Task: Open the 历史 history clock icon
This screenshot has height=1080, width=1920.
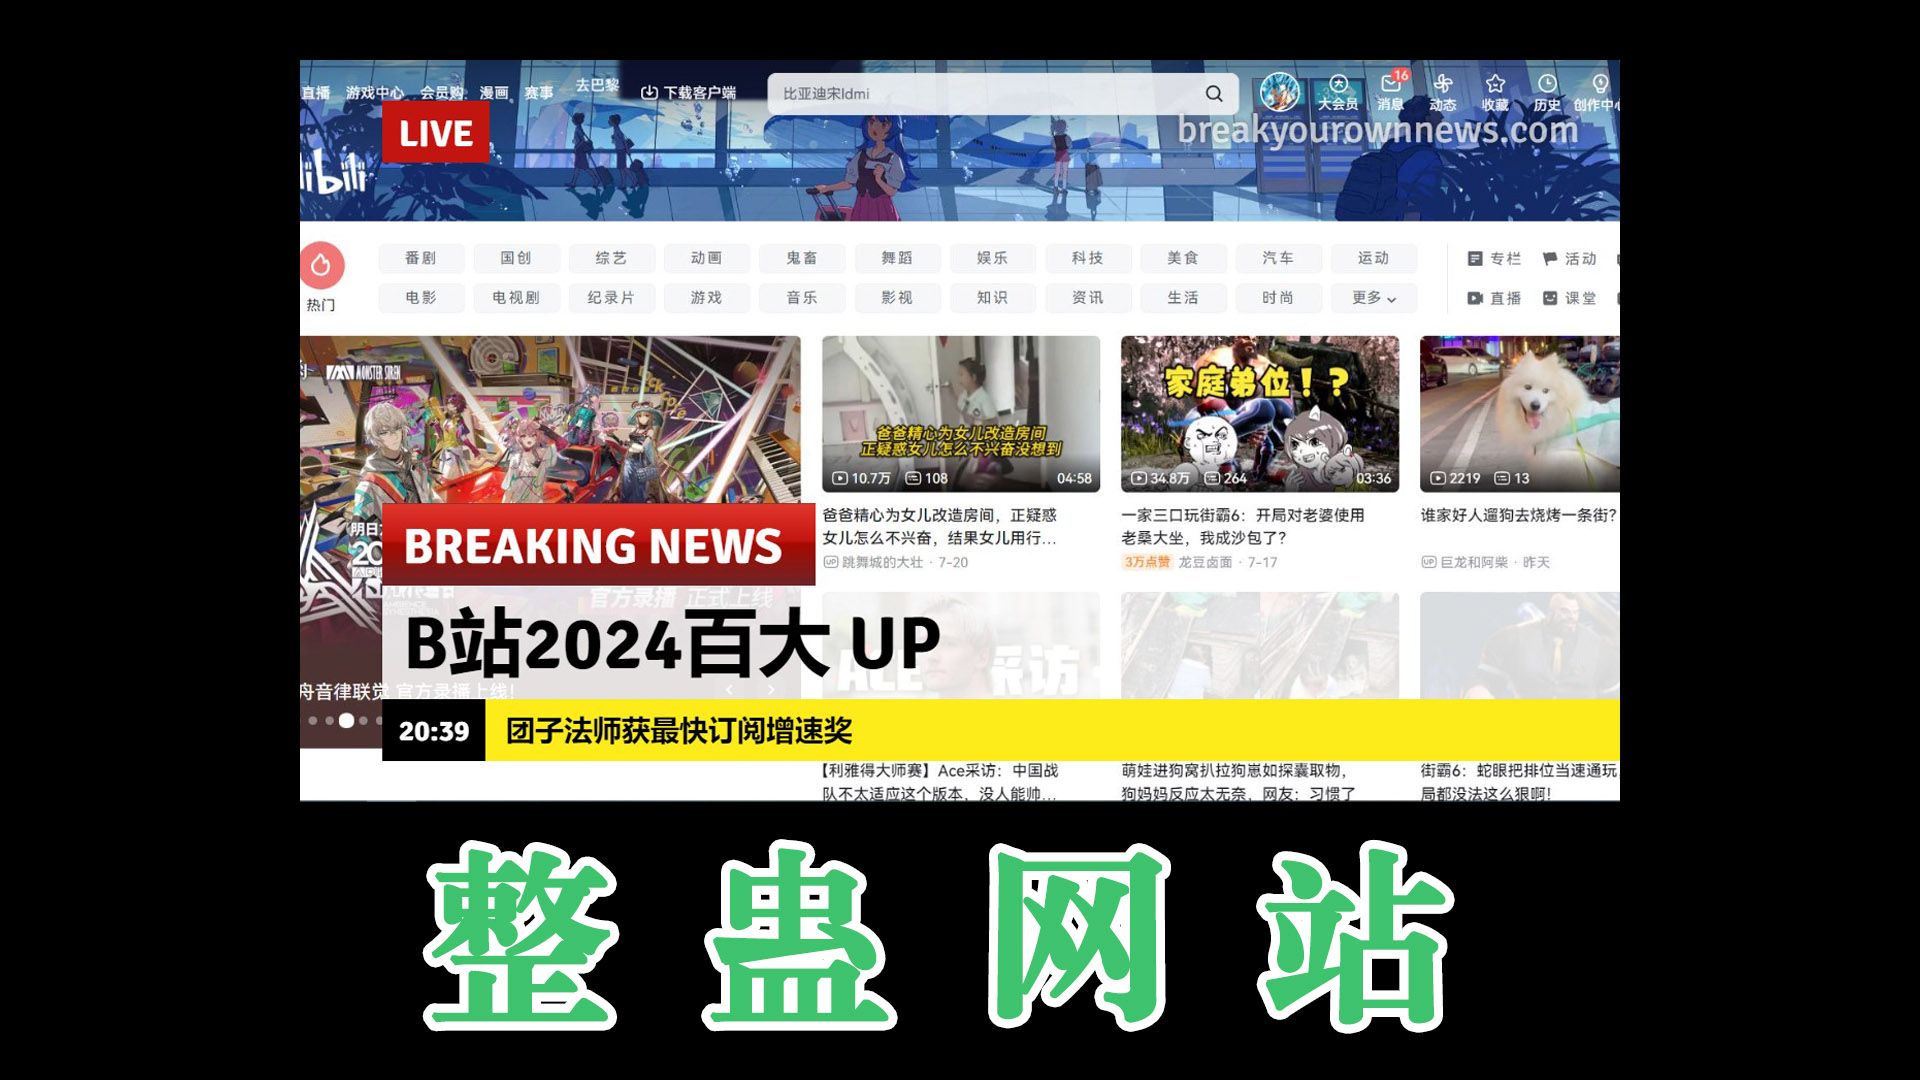Action: pyautogui.click(x=1547, y=93)
